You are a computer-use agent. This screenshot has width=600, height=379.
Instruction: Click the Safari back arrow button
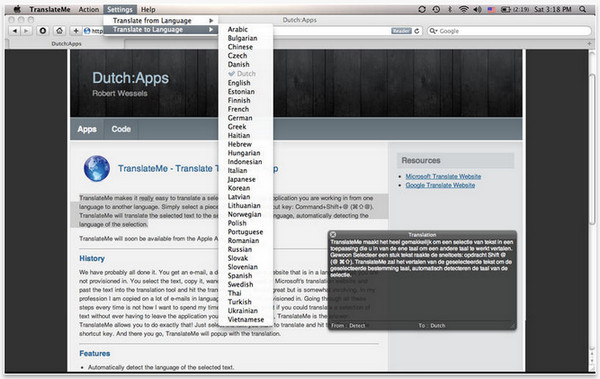tap(14, 31)
